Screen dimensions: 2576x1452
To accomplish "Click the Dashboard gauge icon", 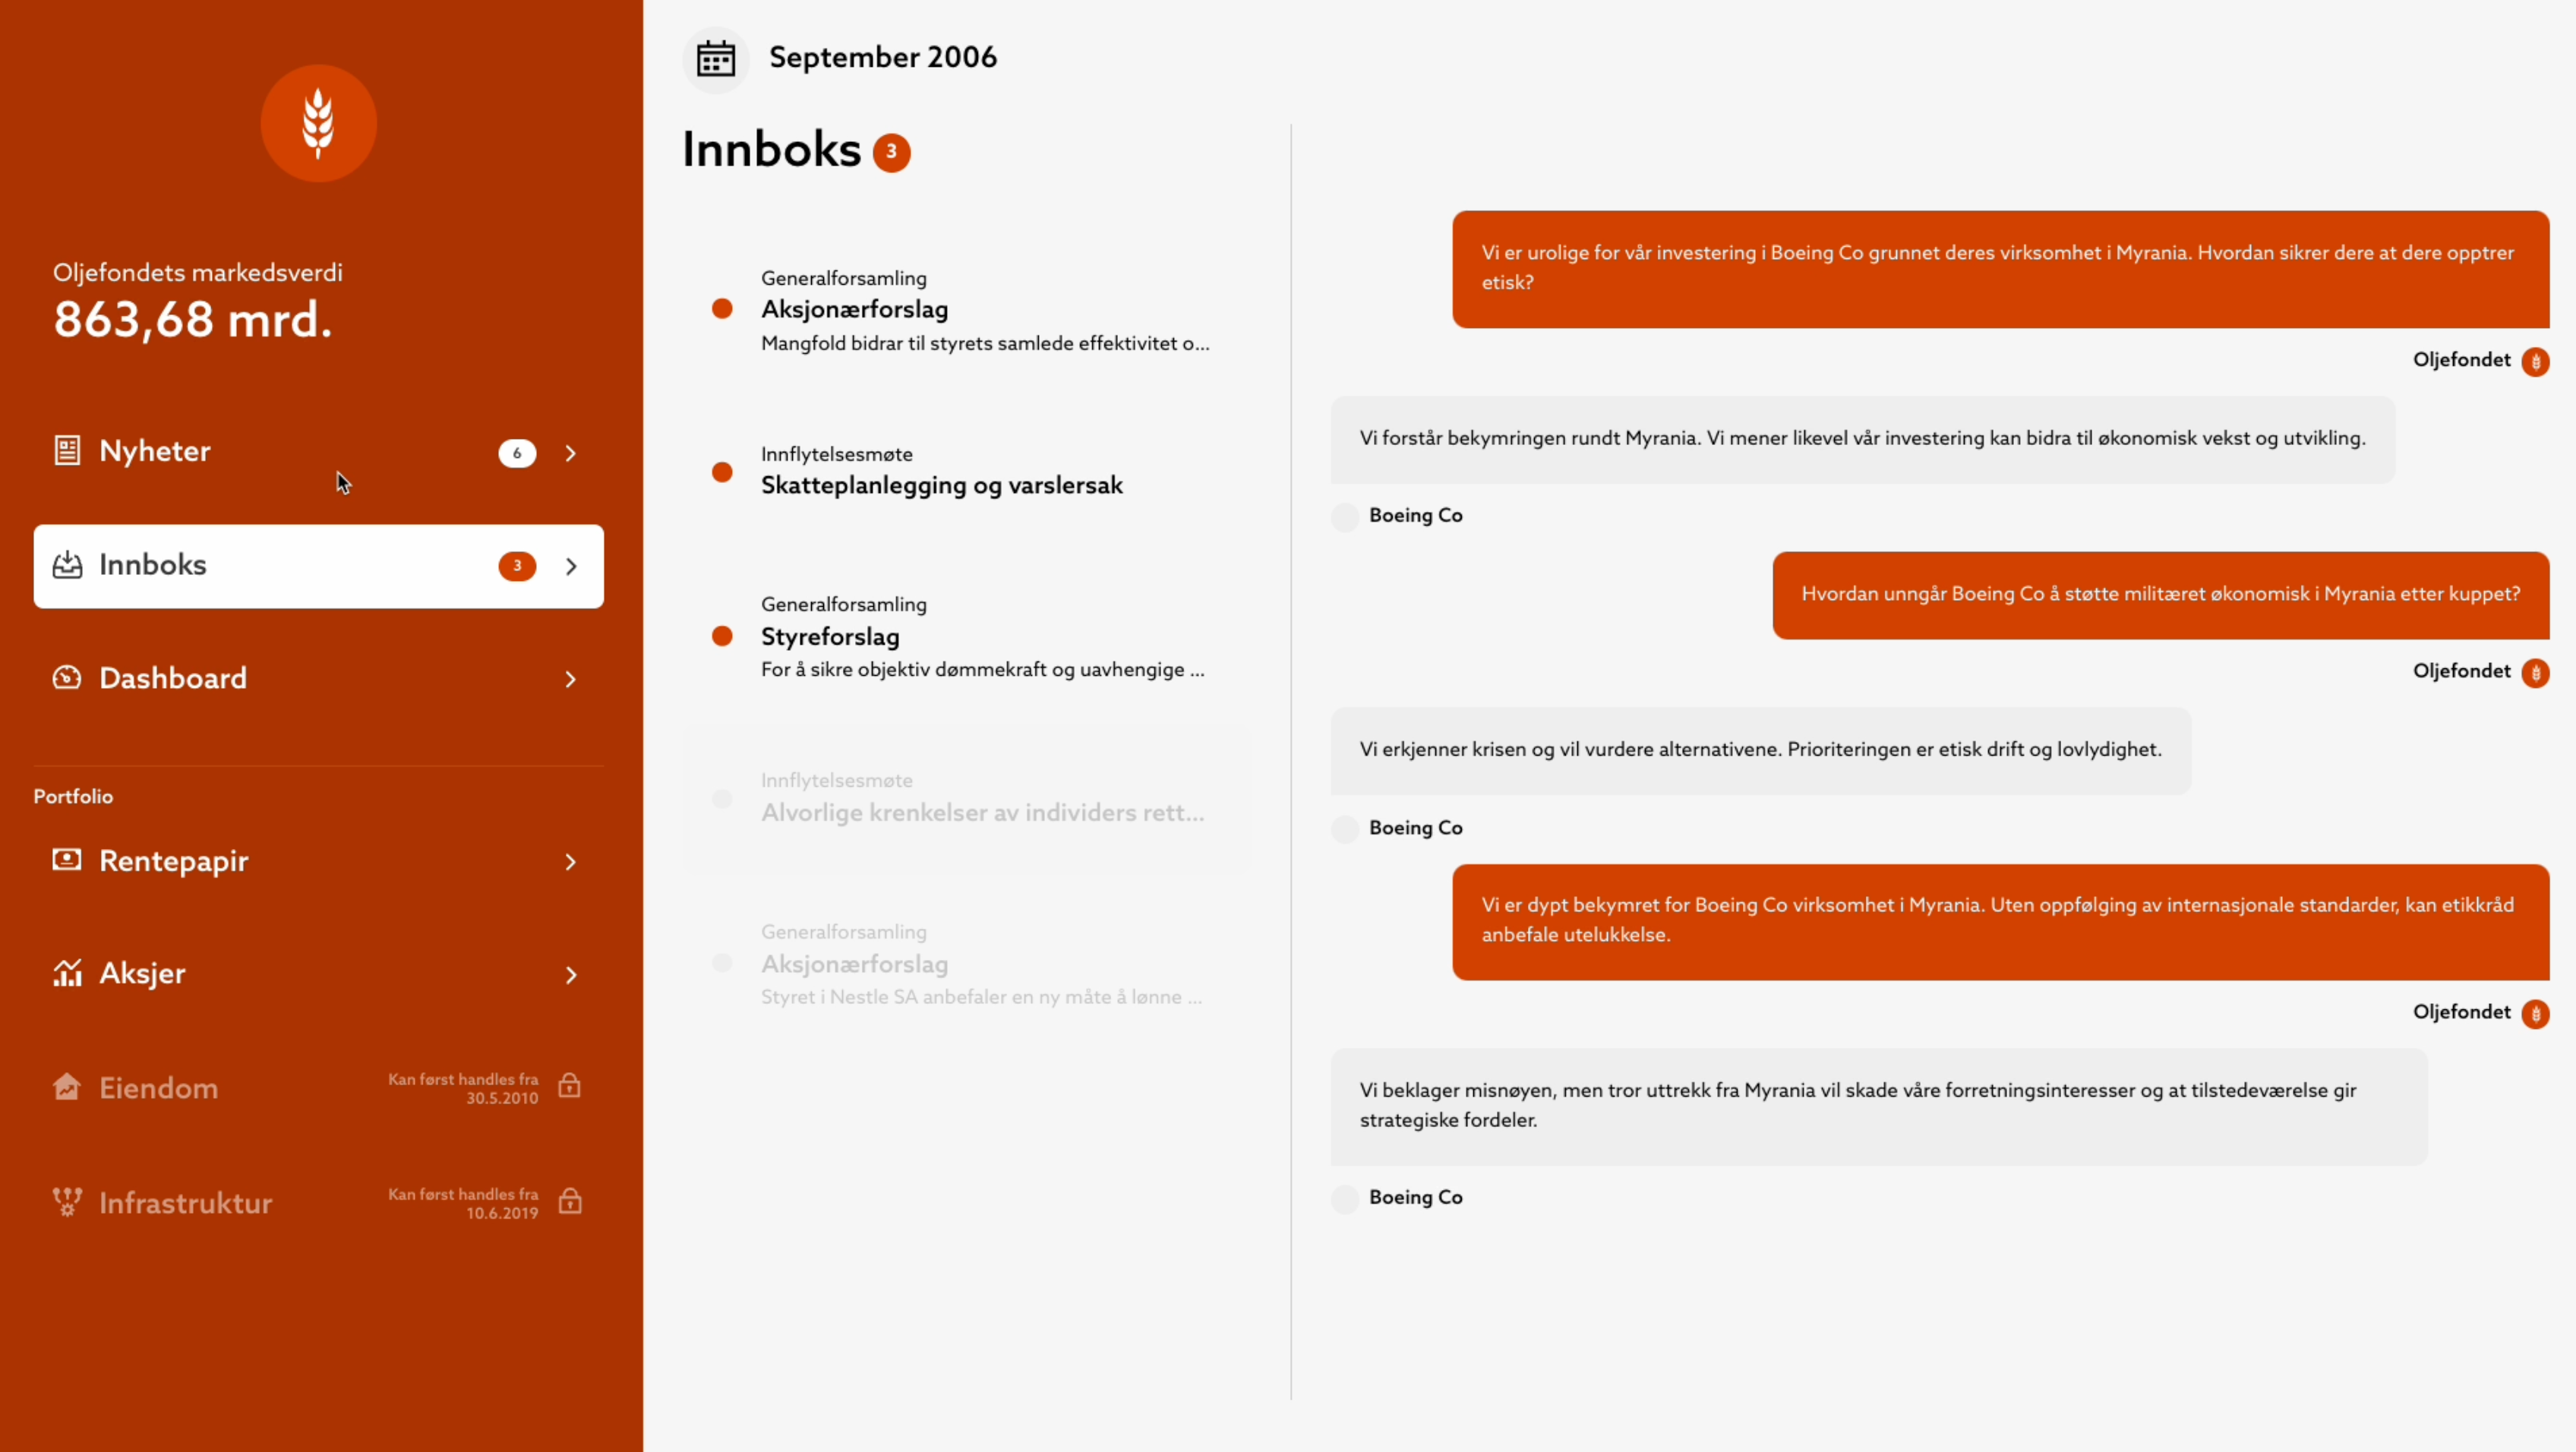I will (x=67, y=678).
